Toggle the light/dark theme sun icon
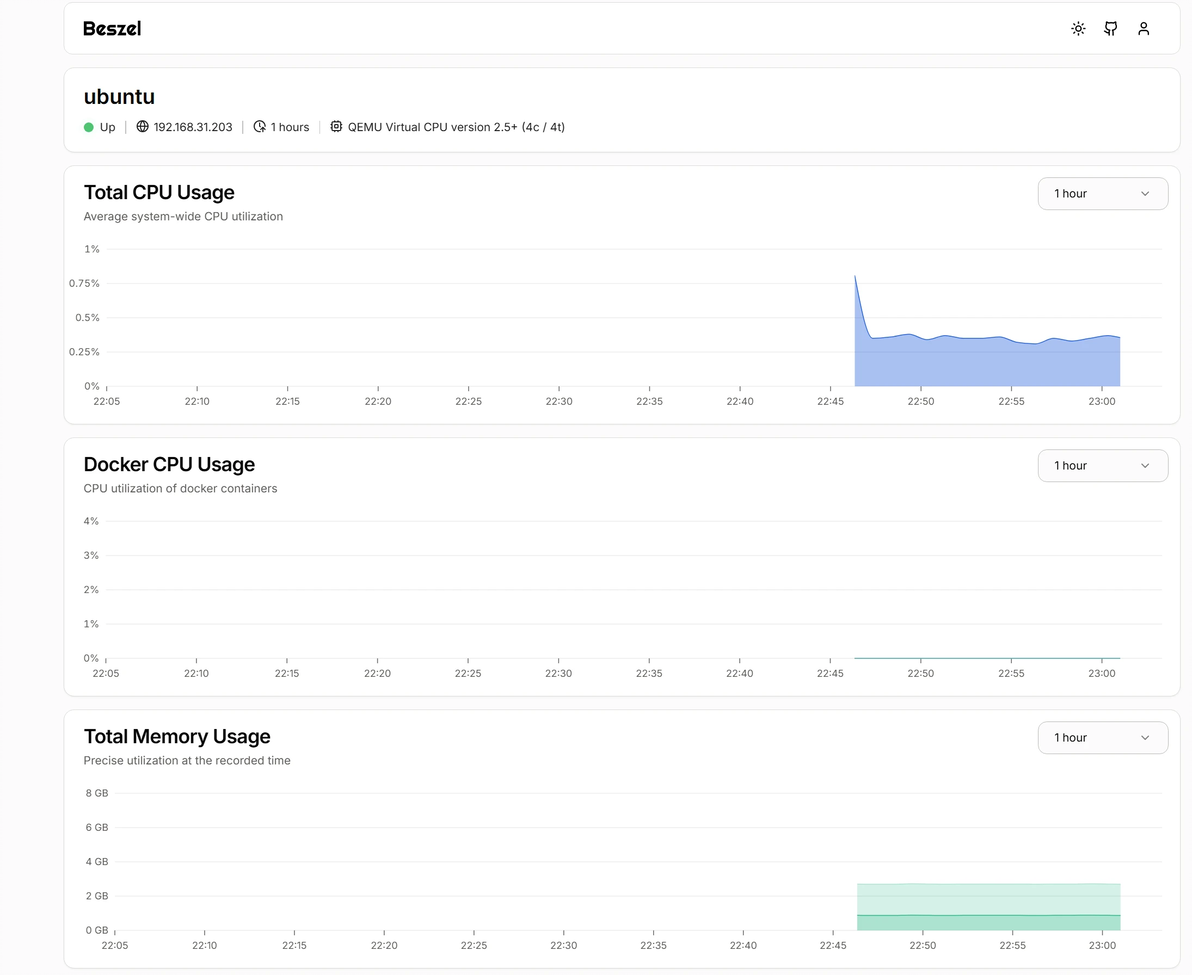The height and width of the screenshot is (975, 1192). tap(1078, 29)
